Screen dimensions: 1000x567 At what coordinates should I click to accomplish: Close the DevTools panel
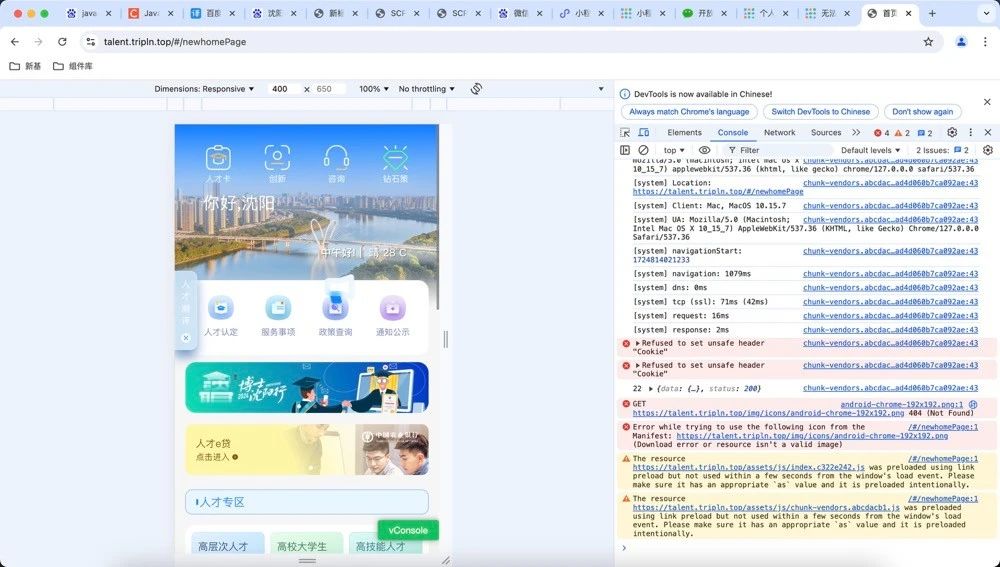click(988, 133)
